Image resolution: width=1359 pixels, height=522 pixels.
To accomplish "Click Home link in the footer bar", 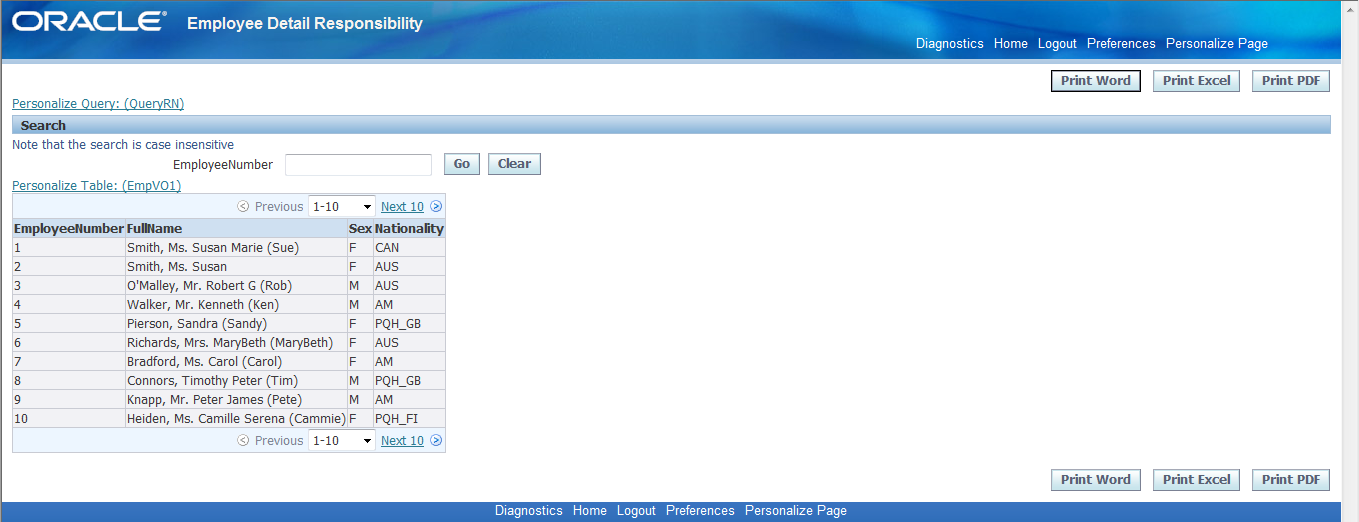I will pyautogui.click(x=590, y=511).
